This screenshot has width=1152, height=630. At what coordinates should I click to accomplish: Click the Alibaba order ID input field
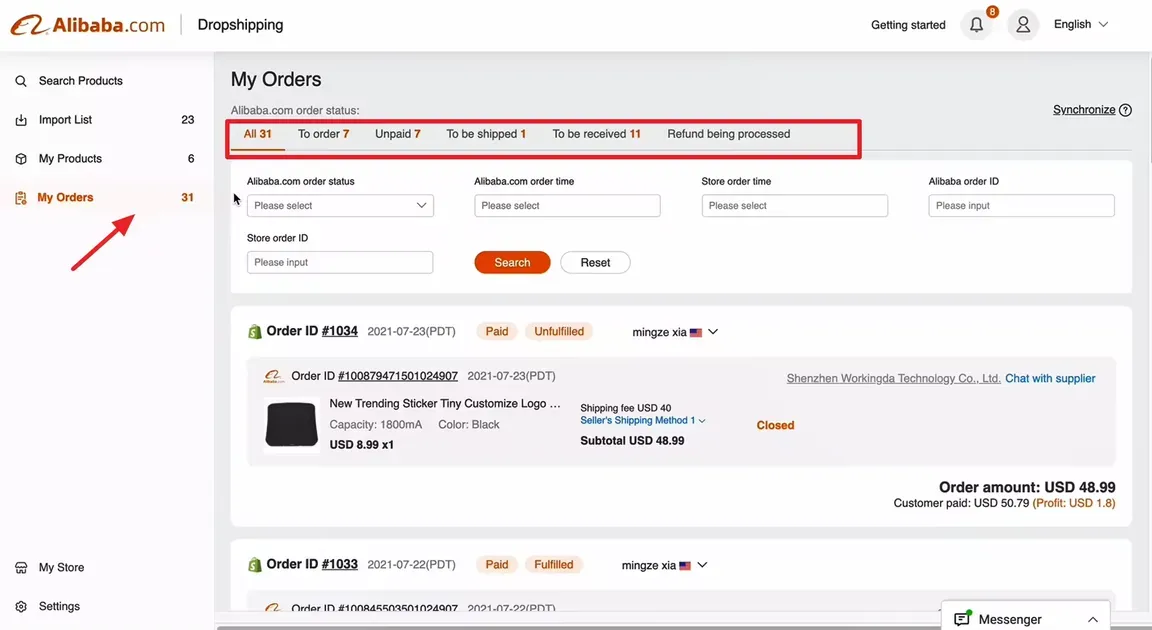click(1021, 206)
